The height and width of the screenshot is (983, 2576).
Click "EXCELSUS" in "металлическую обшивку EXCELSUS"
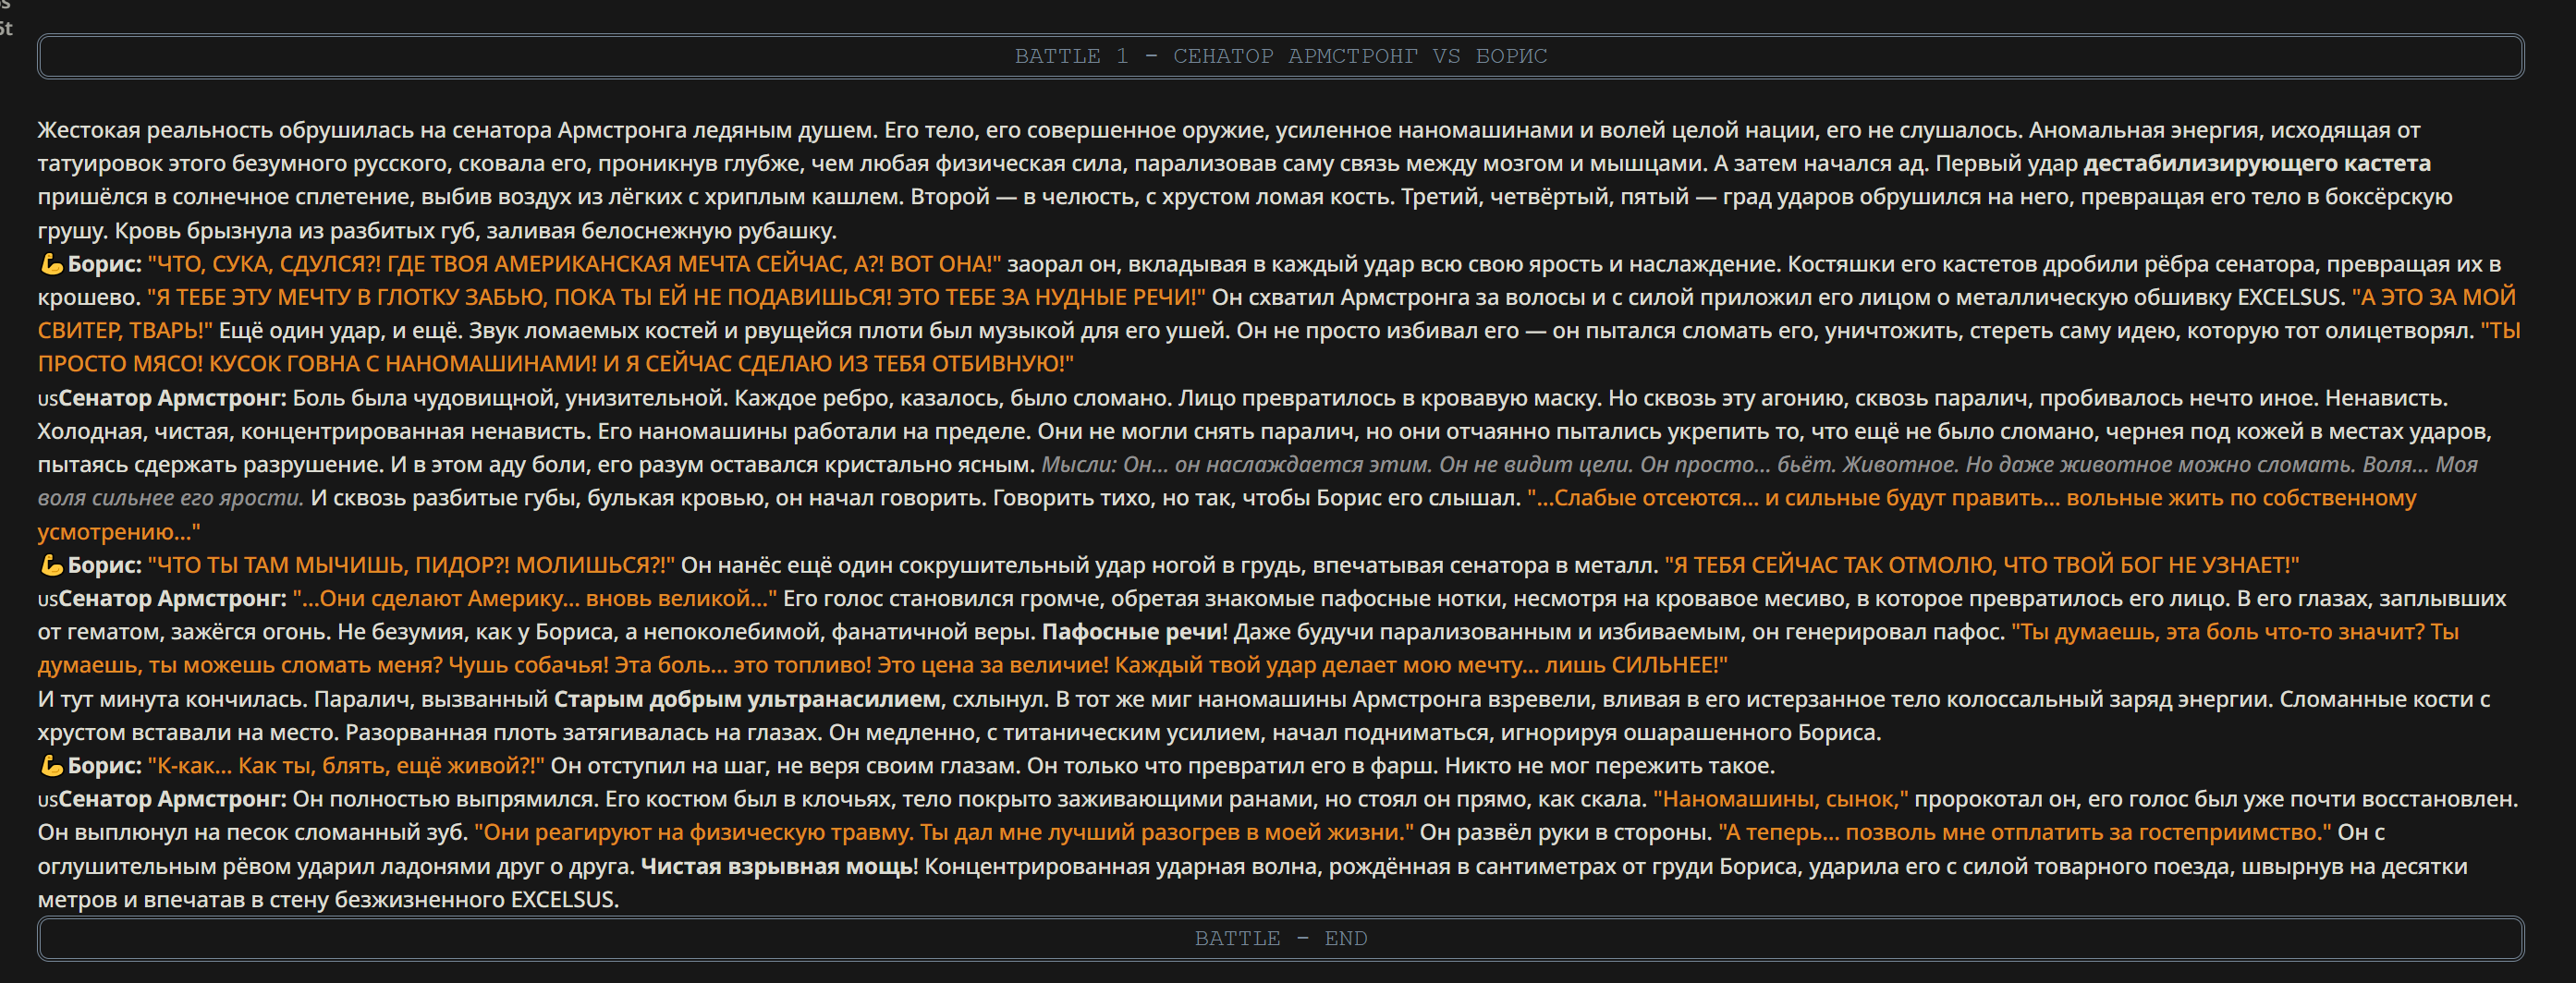click(x=2289, y=297)
